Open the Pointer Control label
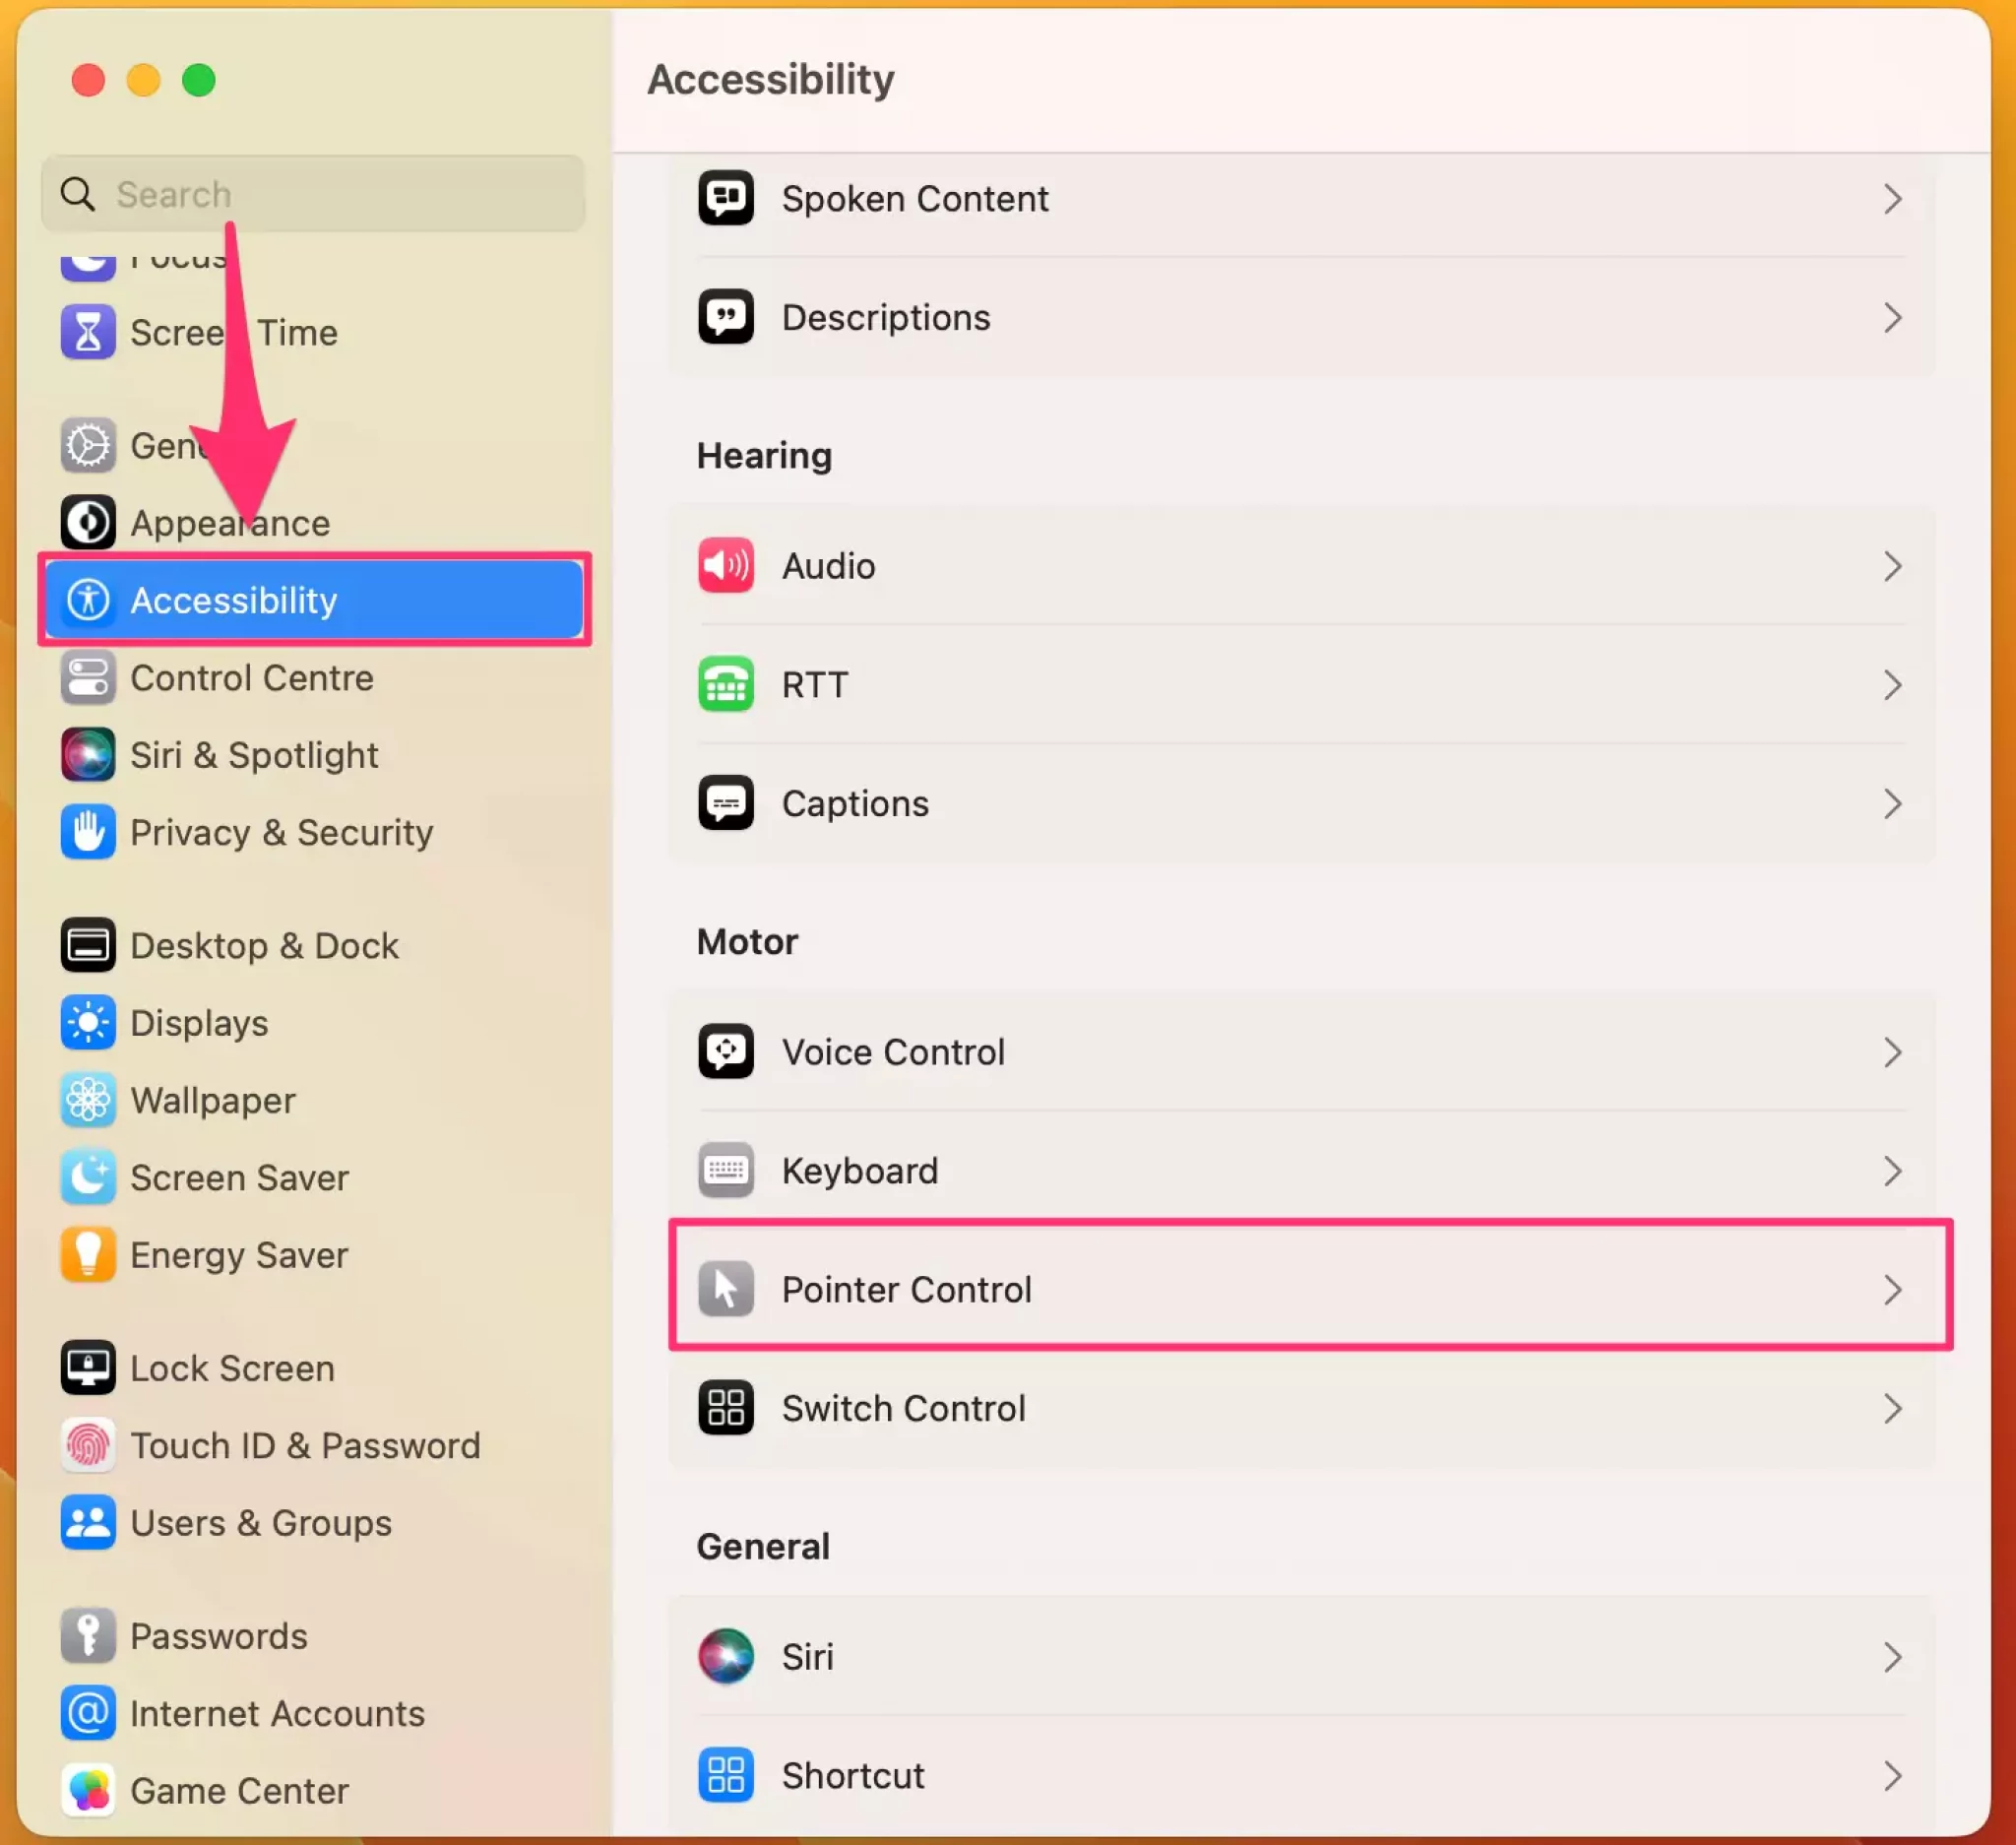This screenshot has height=1845, width=2016. tap(906, 1289)
